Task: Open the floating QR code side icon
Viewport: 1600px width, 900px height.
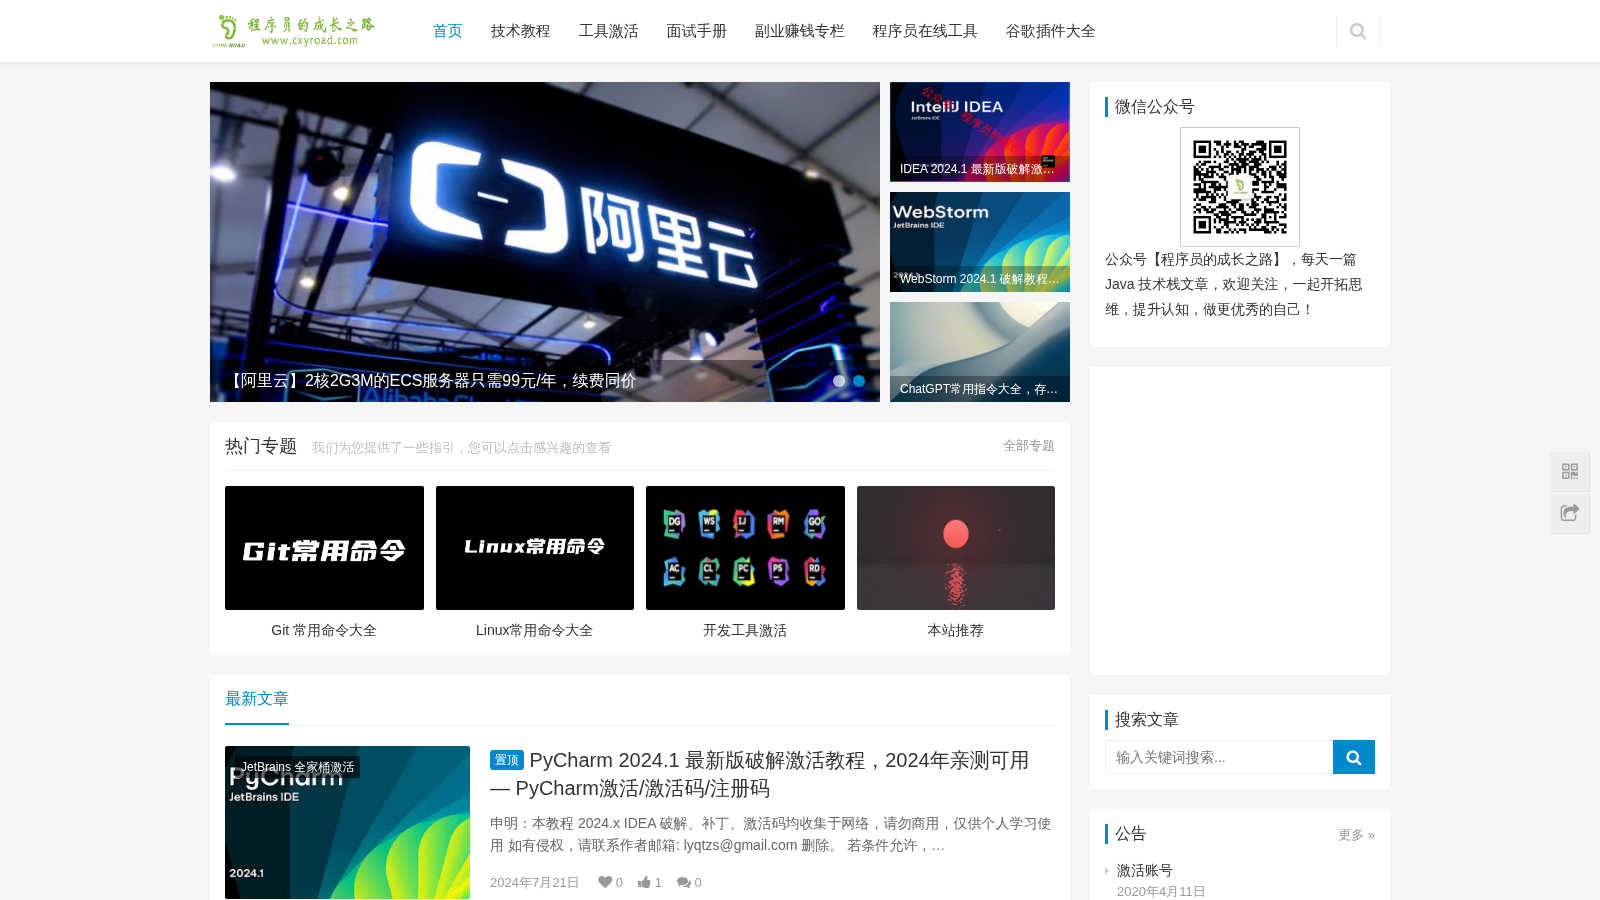Action: click(x=1570, y=471)
